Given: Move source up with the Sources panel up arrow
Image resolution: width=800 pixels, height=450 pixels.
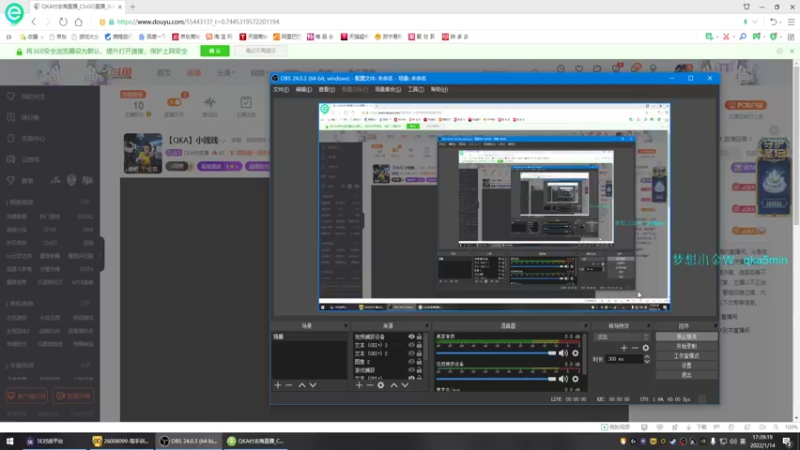Looking at the screenshot, I should (394, 385).
